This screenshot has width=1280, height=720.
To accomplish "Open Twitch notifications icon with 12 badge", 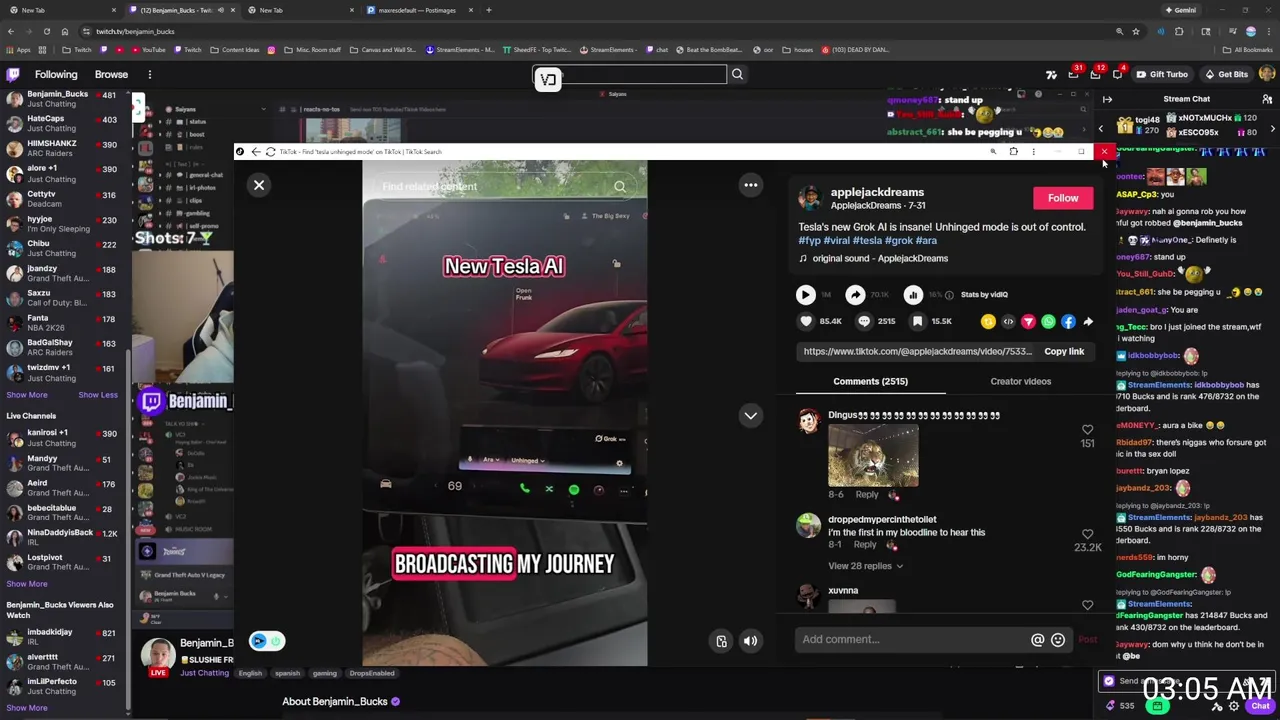I will point(1096,74).
